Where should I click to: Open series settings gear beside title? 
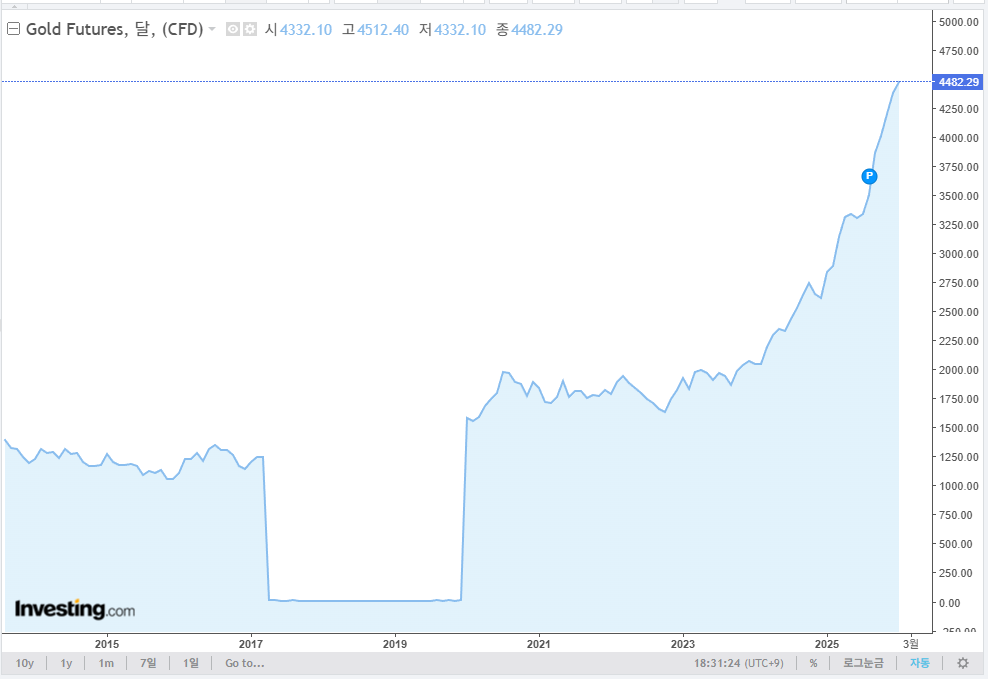[x=249, y=30]
